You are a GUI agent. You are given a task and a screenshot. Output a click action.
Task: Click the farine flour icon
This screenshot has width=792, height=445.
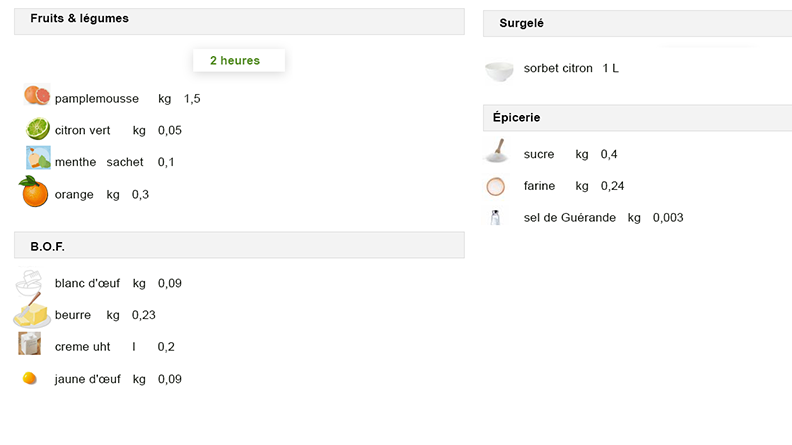coord(496,186)
